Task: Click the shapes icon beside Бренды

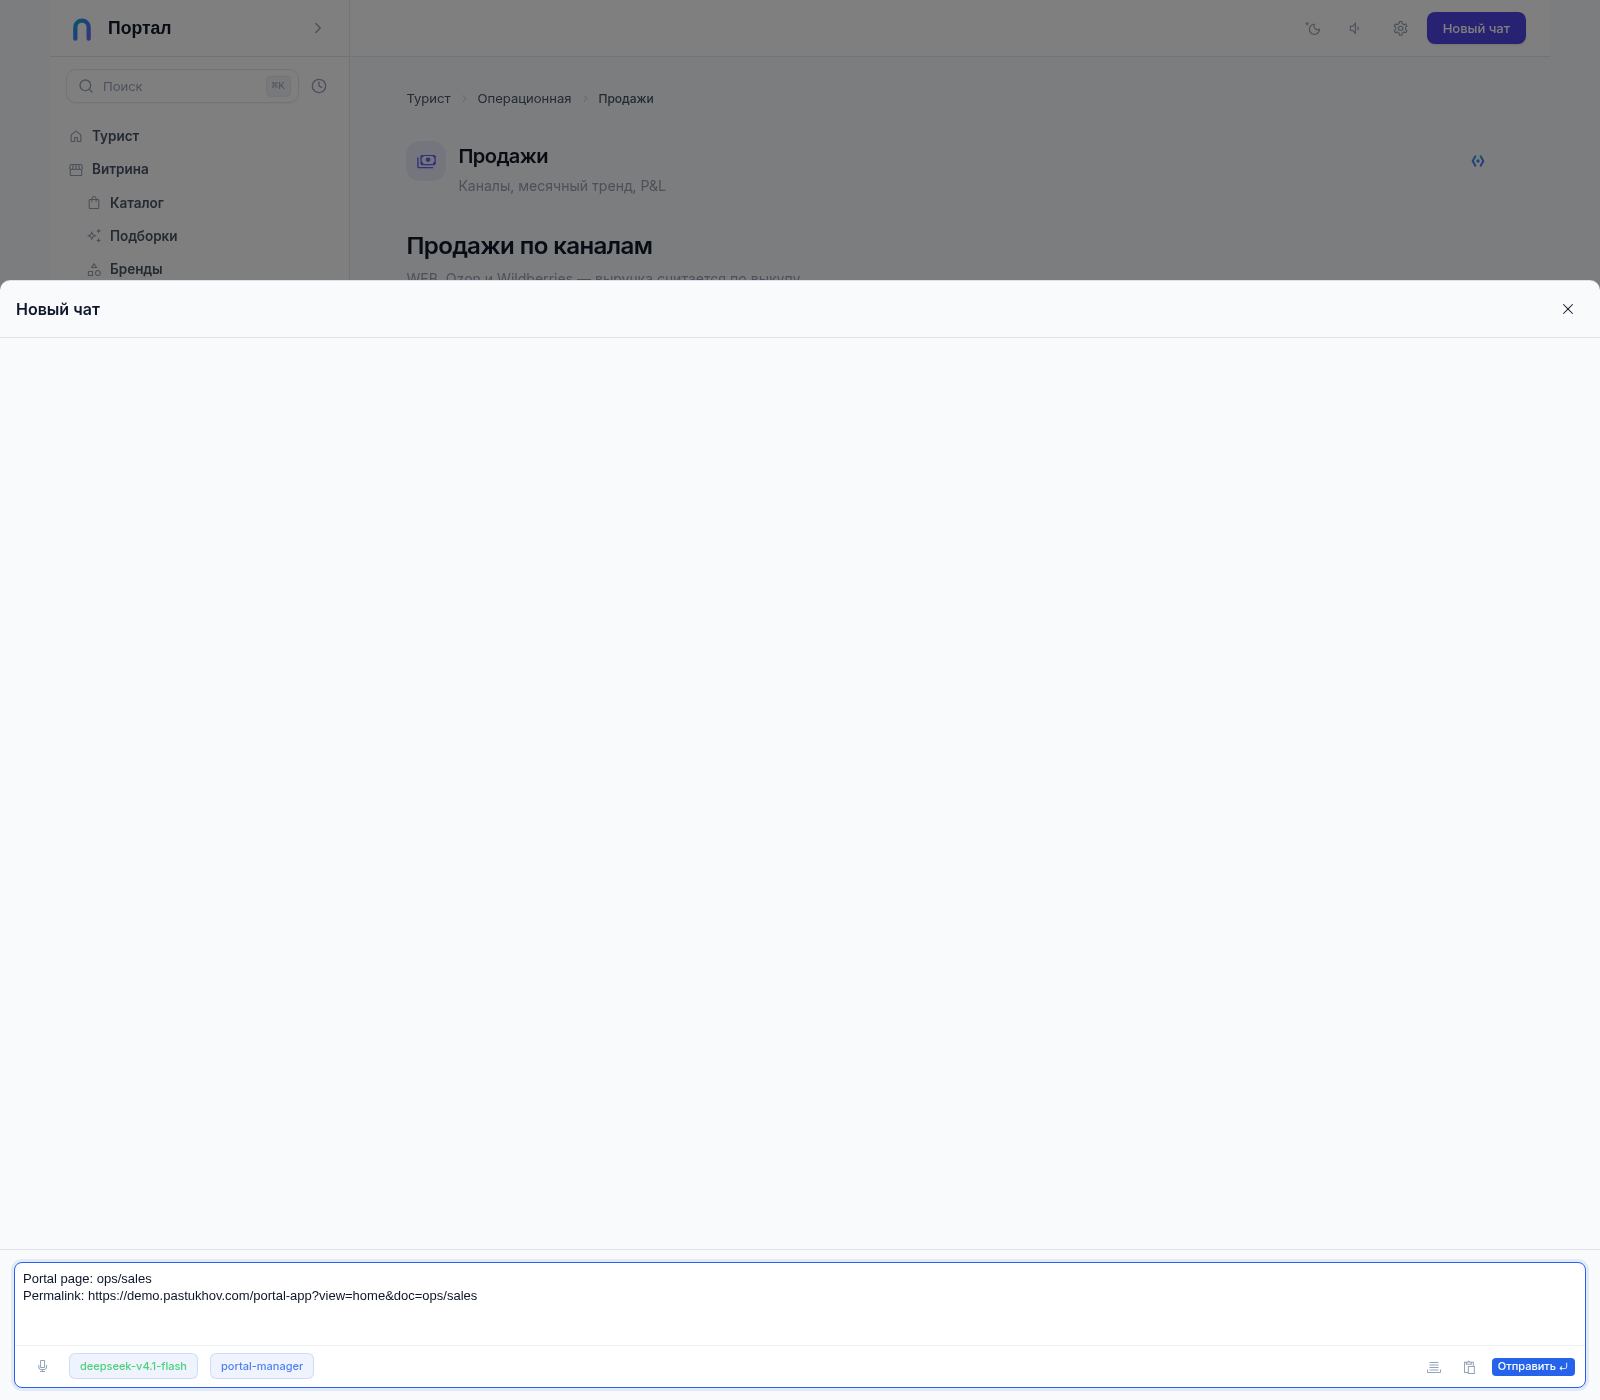Action: 94,269
